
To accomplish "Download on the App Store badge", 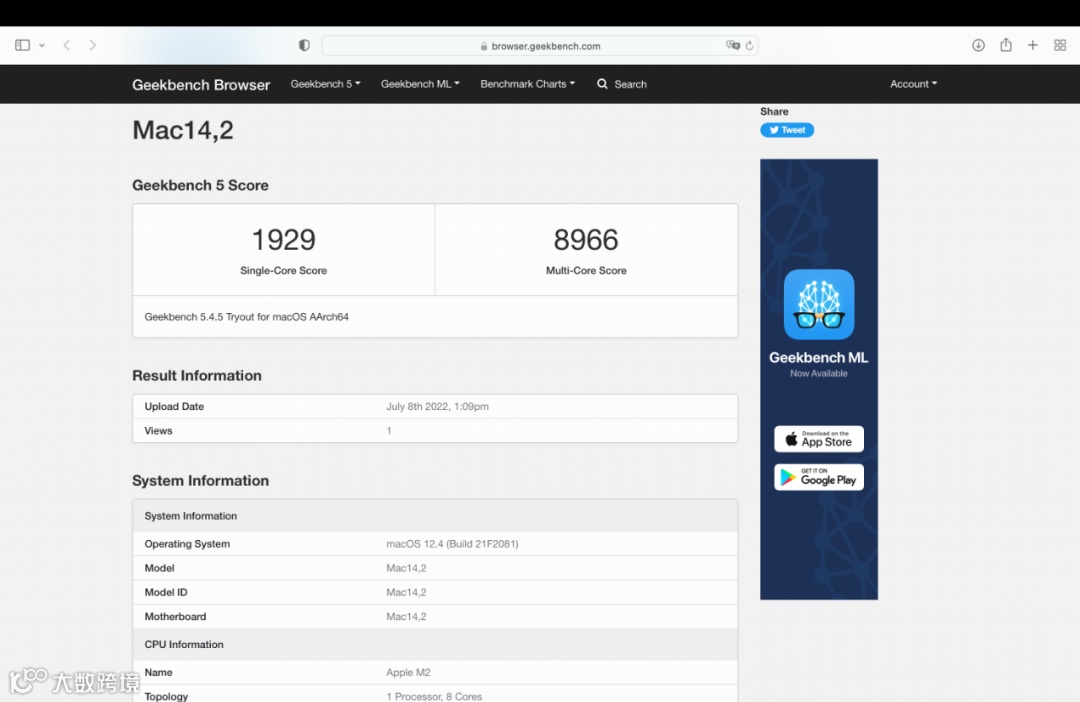I will [x=819, y=439].
